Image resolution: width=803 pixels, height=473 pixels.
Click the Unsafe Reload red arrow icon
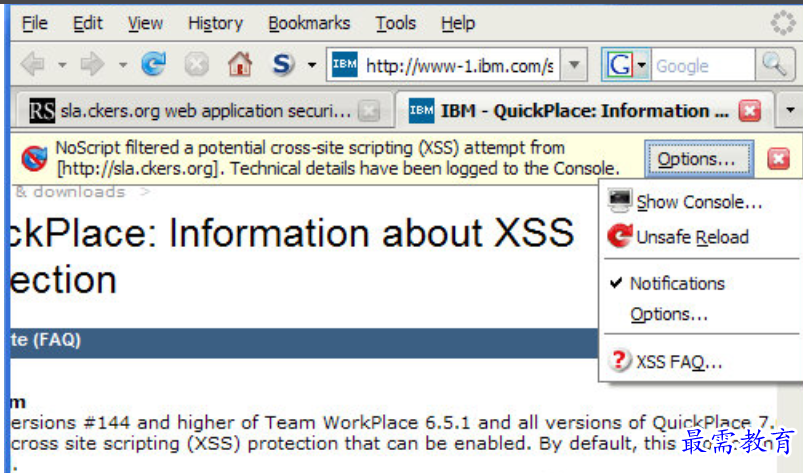pos(620,236)
